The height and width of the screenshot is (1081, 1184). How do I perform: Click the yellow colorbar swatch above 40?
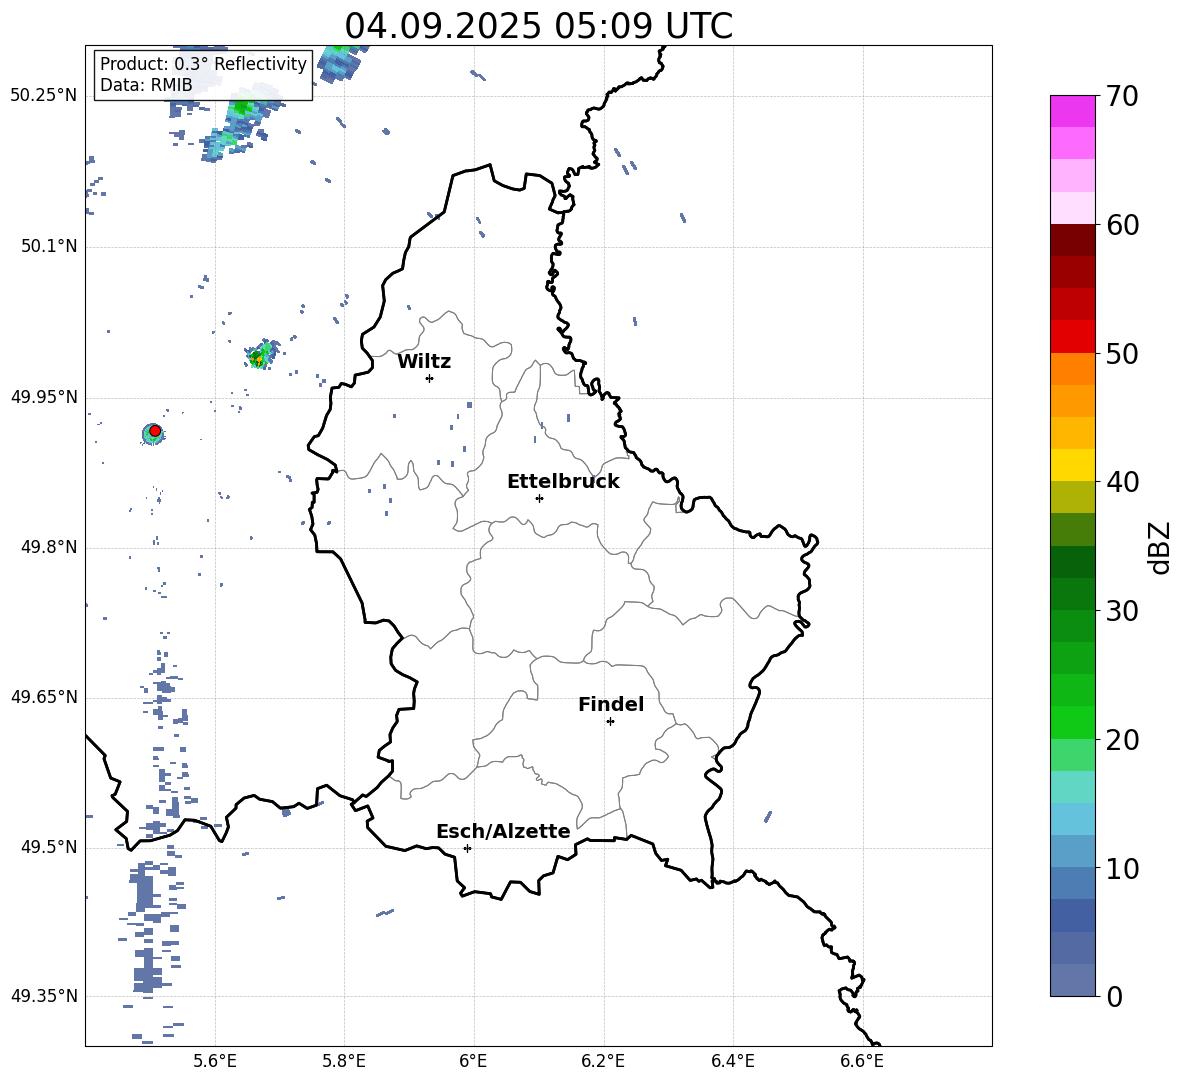click(1072, 465)
